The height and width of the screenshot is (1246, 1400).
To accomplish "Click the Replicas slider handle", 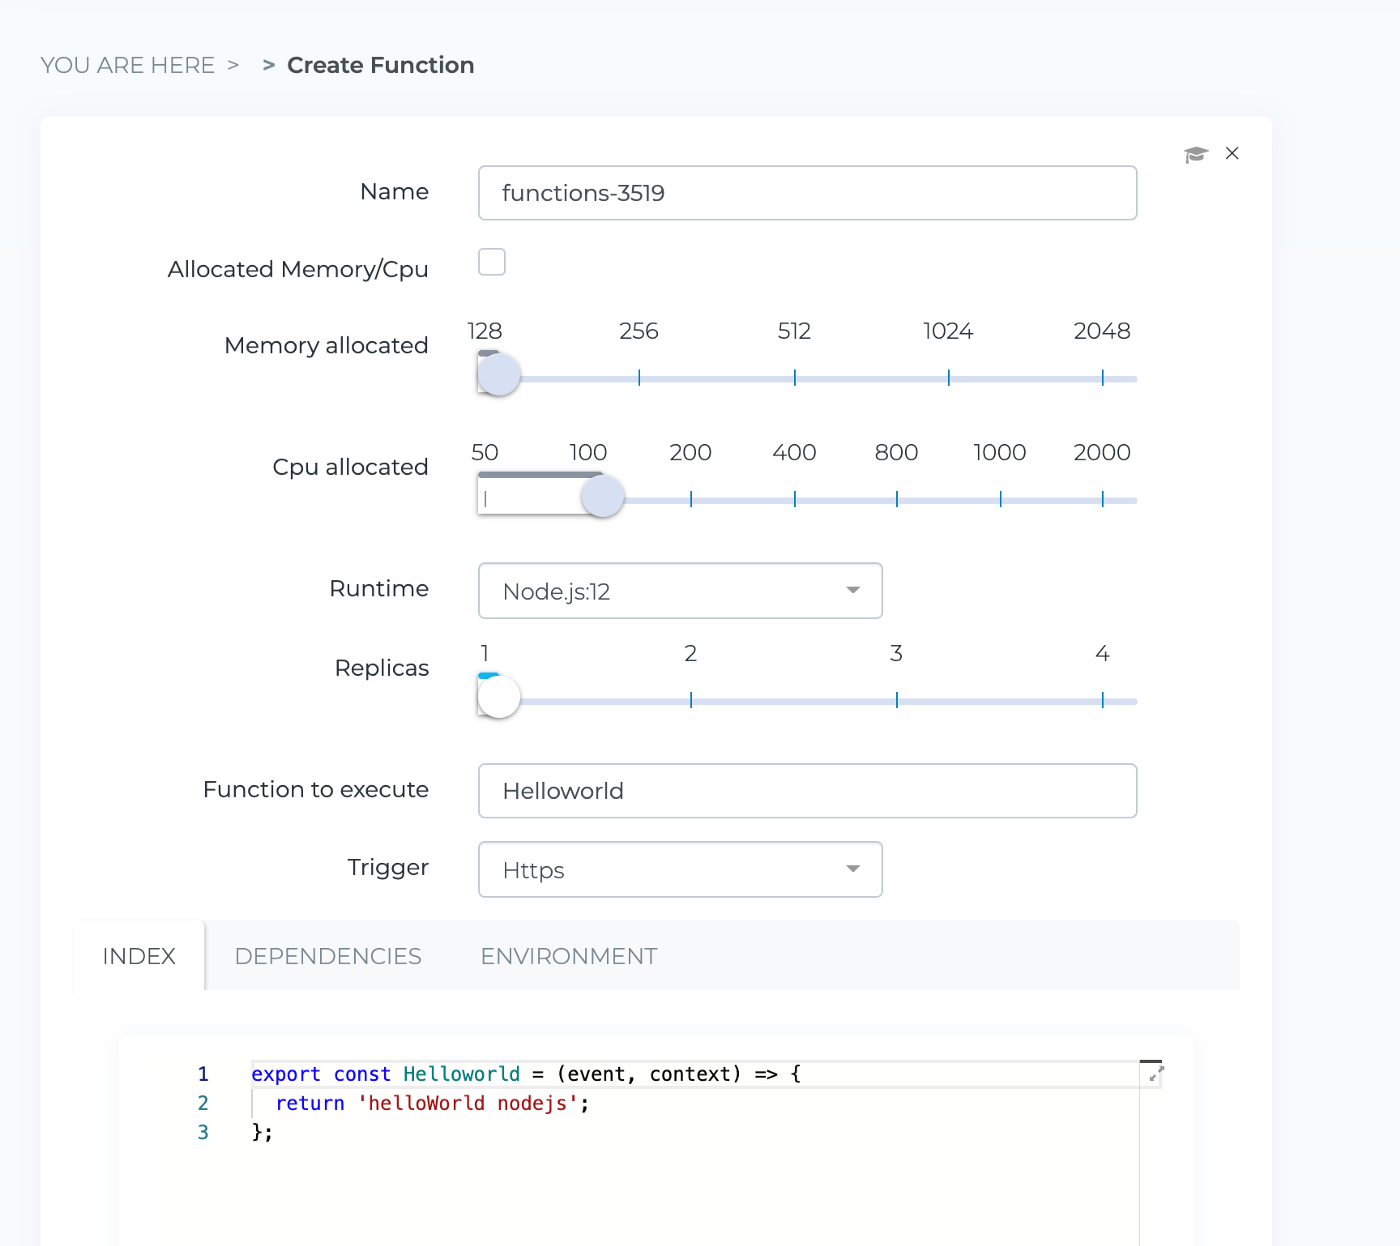I will tap(499, 697).
